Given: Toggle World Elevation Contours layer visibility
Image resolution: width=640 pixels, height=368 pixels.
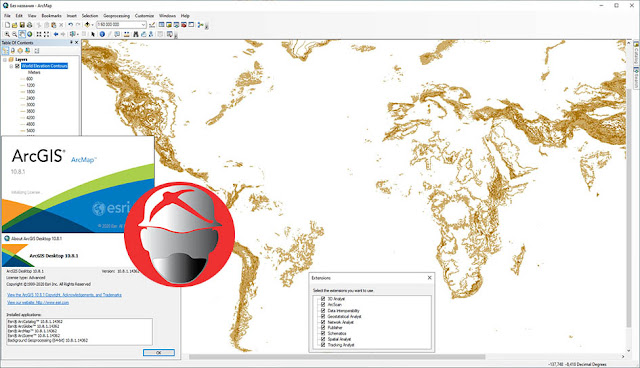Looking at the screenshot, I should 17,66.
